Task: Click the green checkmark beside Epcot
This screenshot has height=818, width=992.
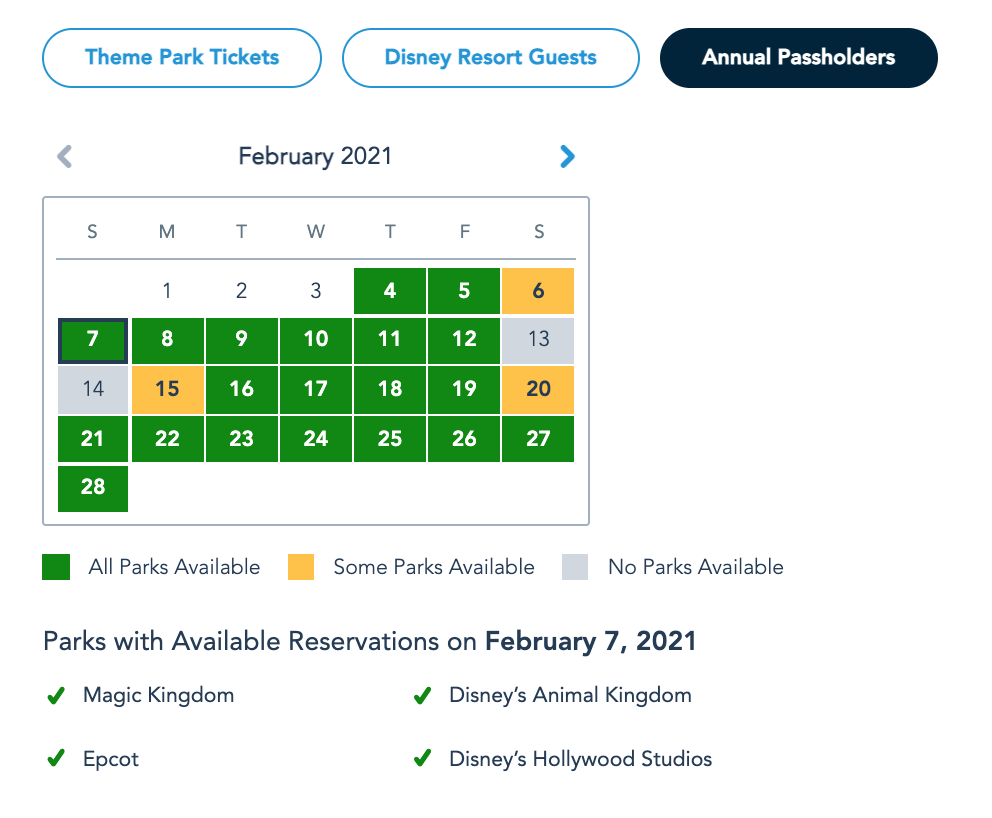Action: 56,759
